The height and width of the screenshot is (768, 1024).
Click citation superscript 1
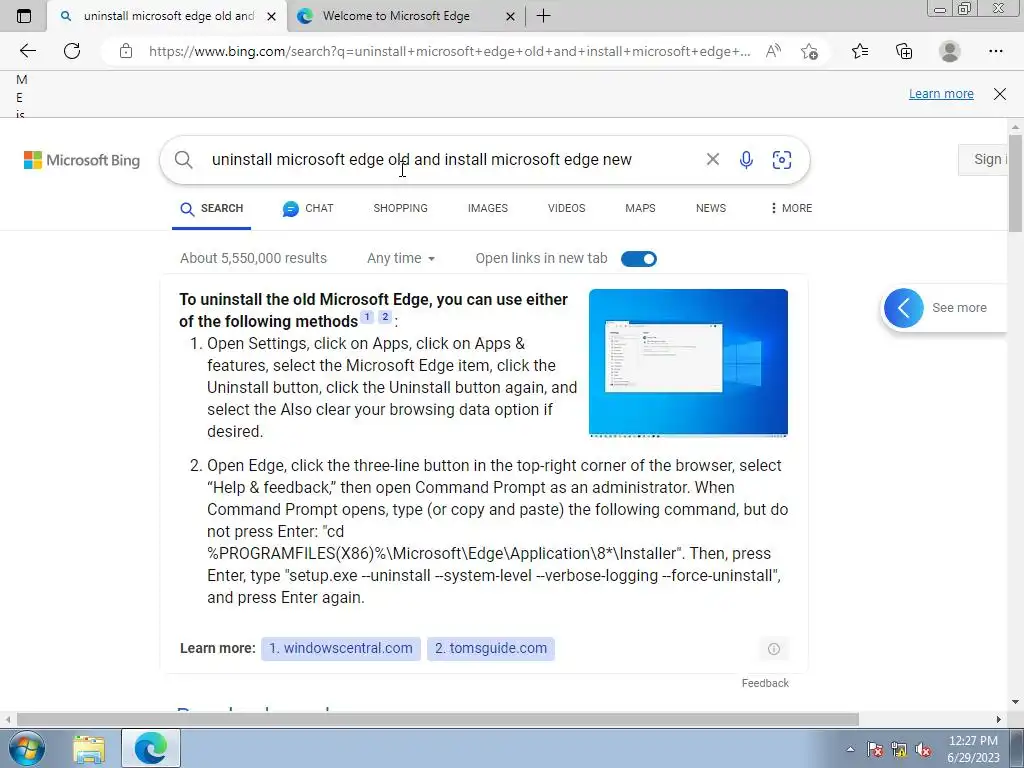point(367,317)
